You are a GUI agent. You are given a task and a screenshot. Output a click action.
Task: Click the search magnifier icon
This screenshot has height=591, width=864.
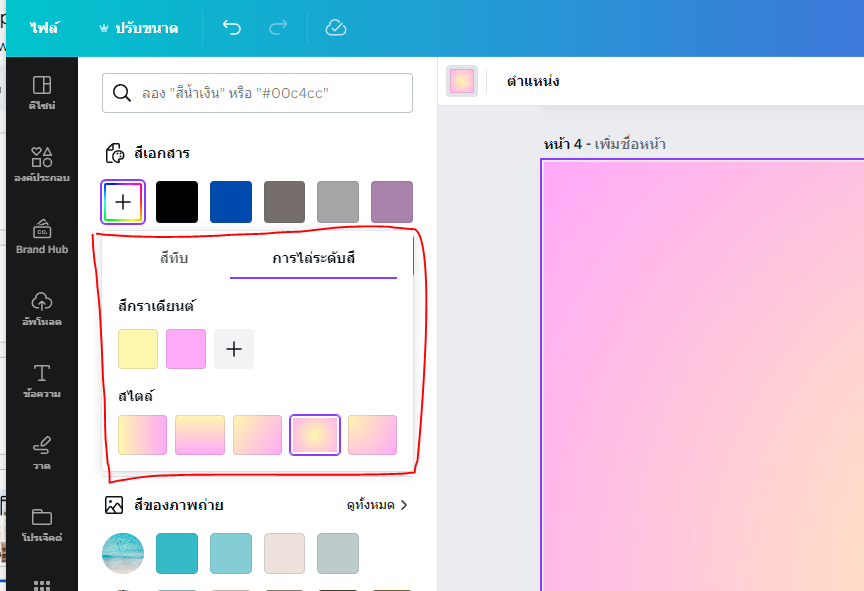pos(122,93)
